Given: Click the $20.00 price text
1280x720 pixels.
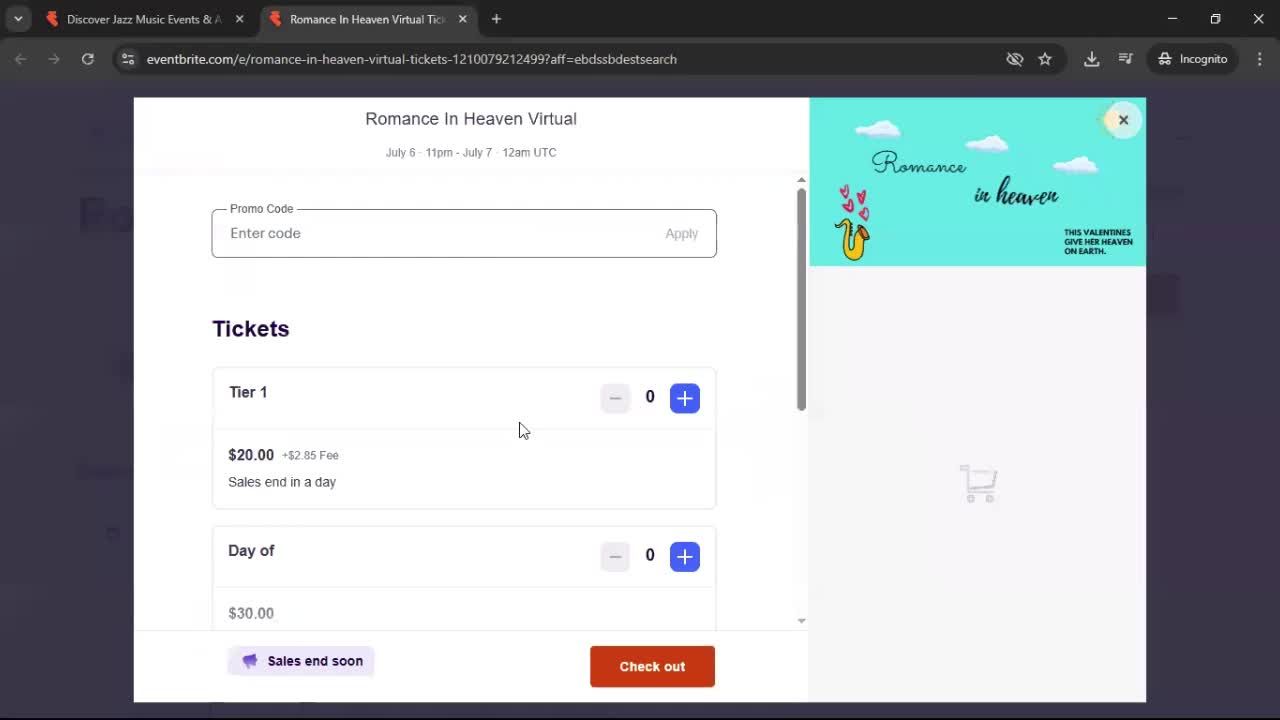Looking at the screenshot, I should tap(251, 454).
